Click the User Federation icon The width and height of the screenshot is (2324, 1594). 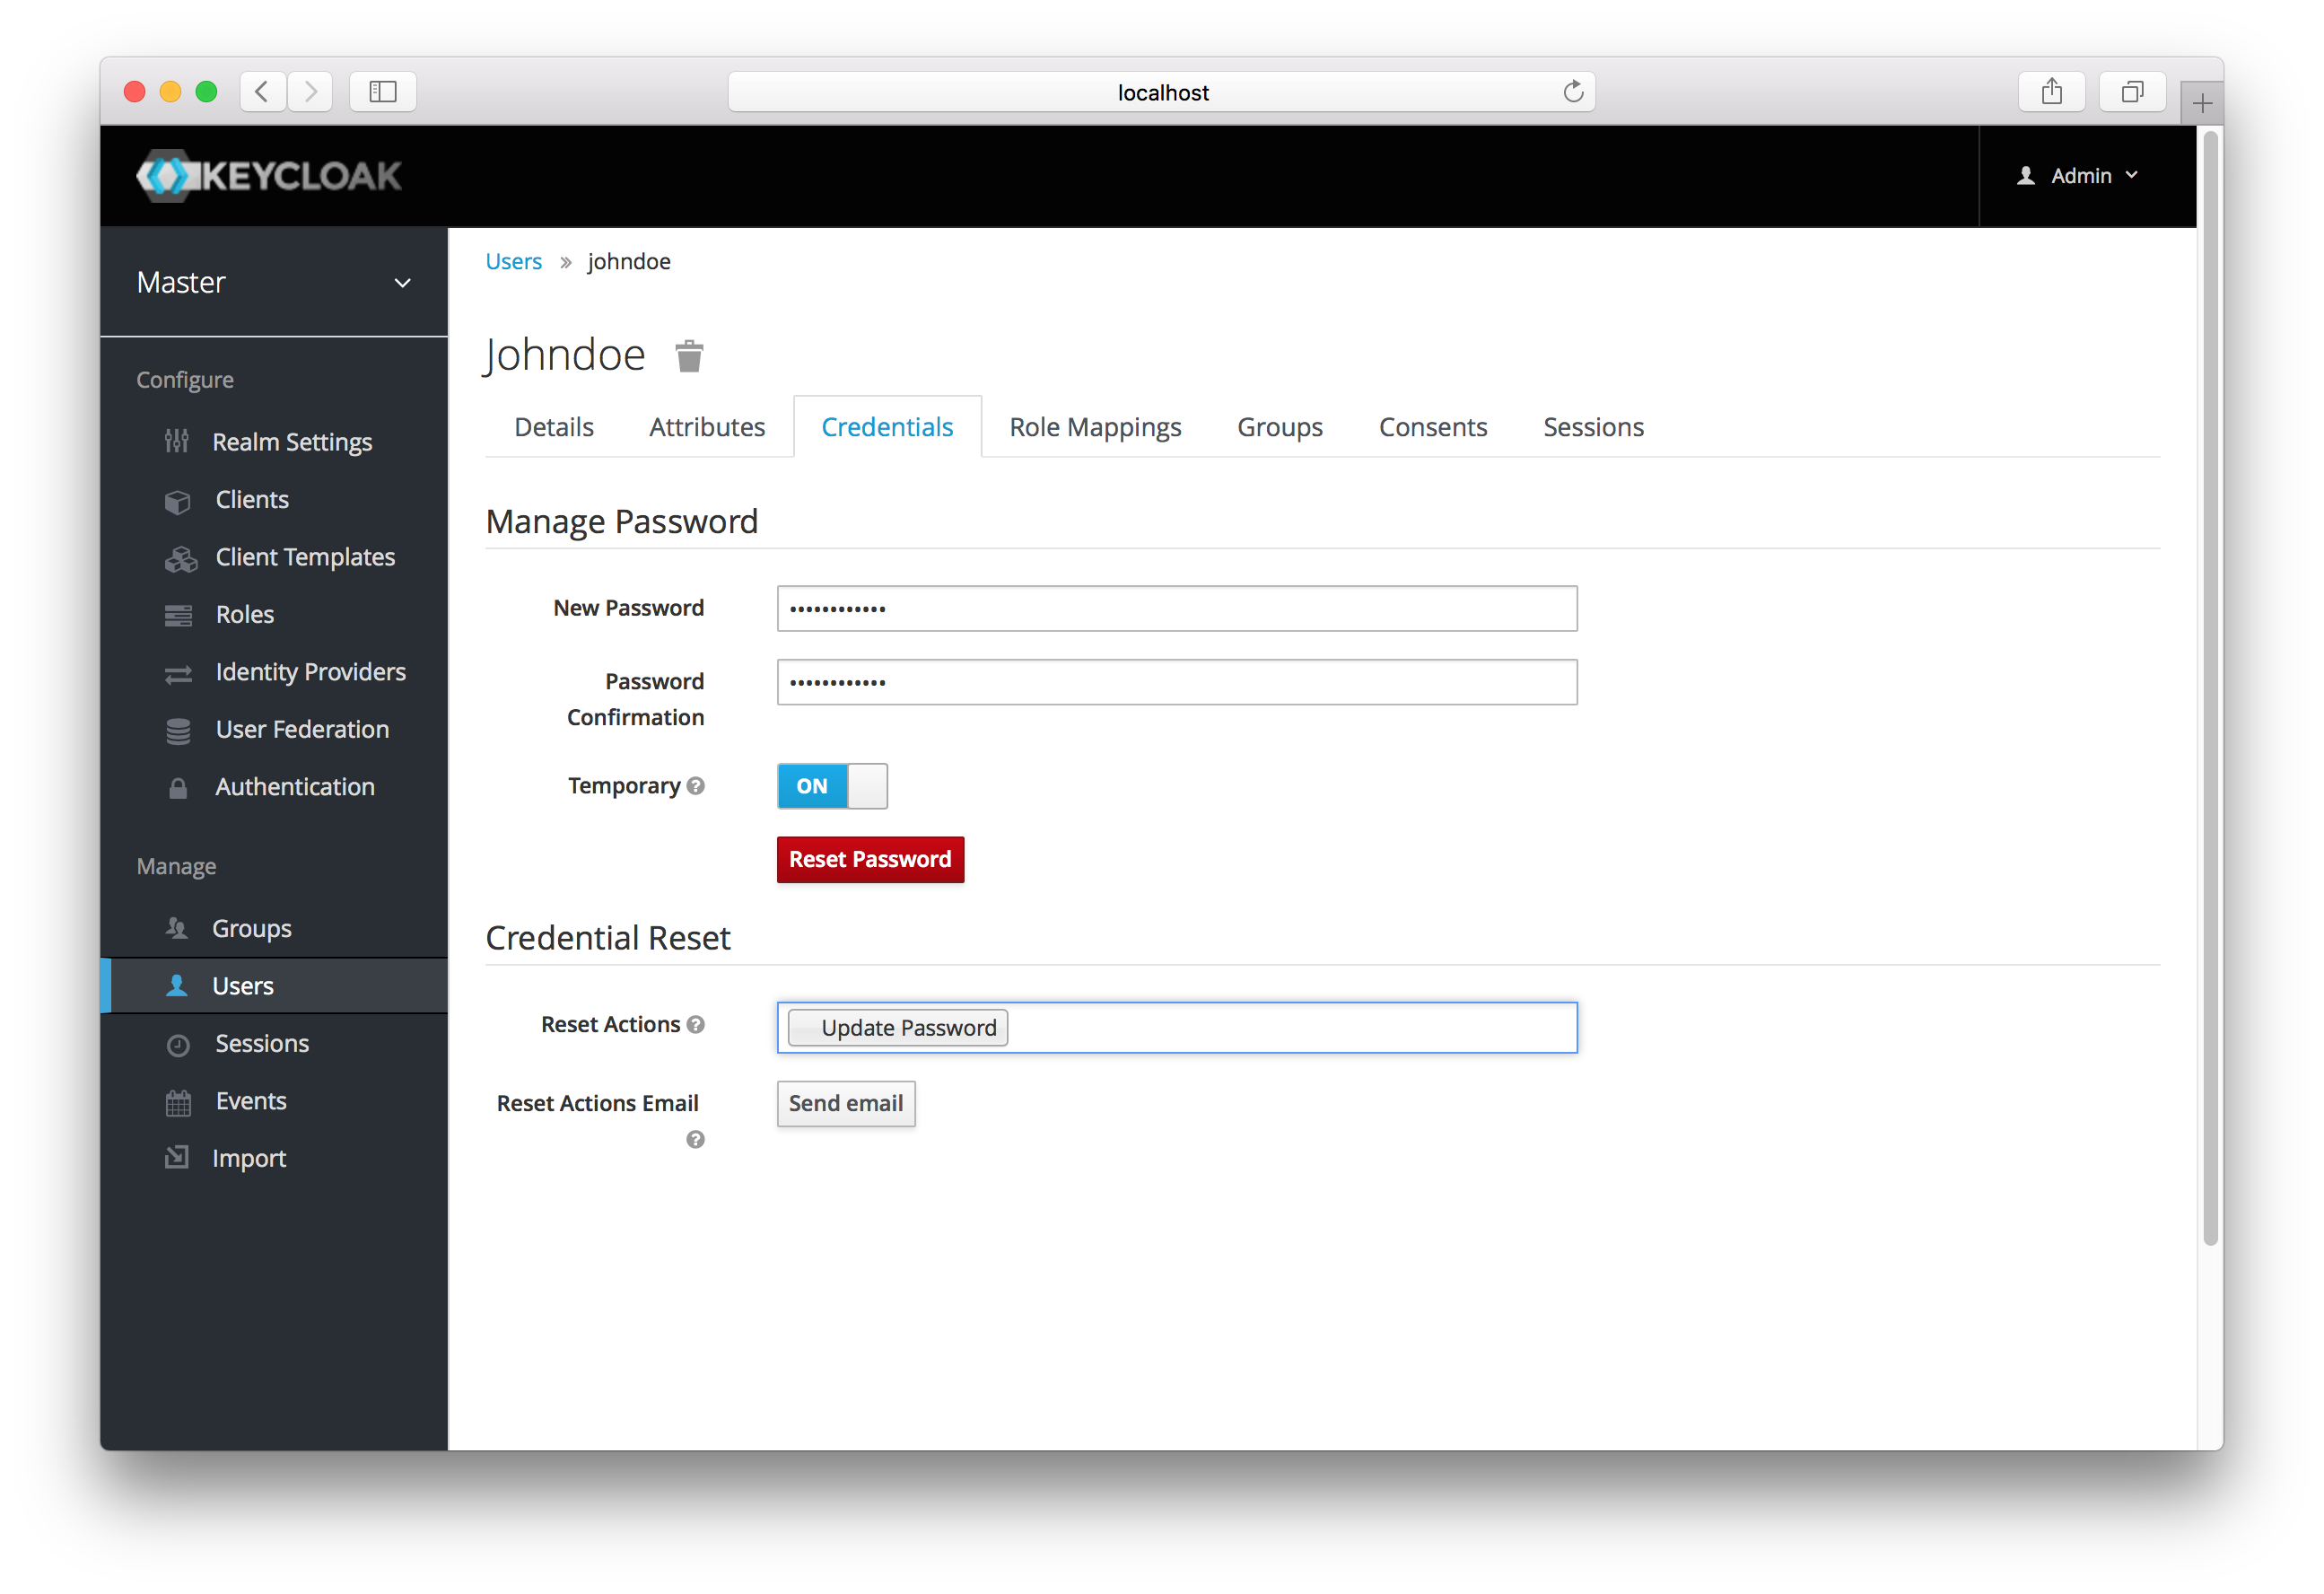point(180,728)
